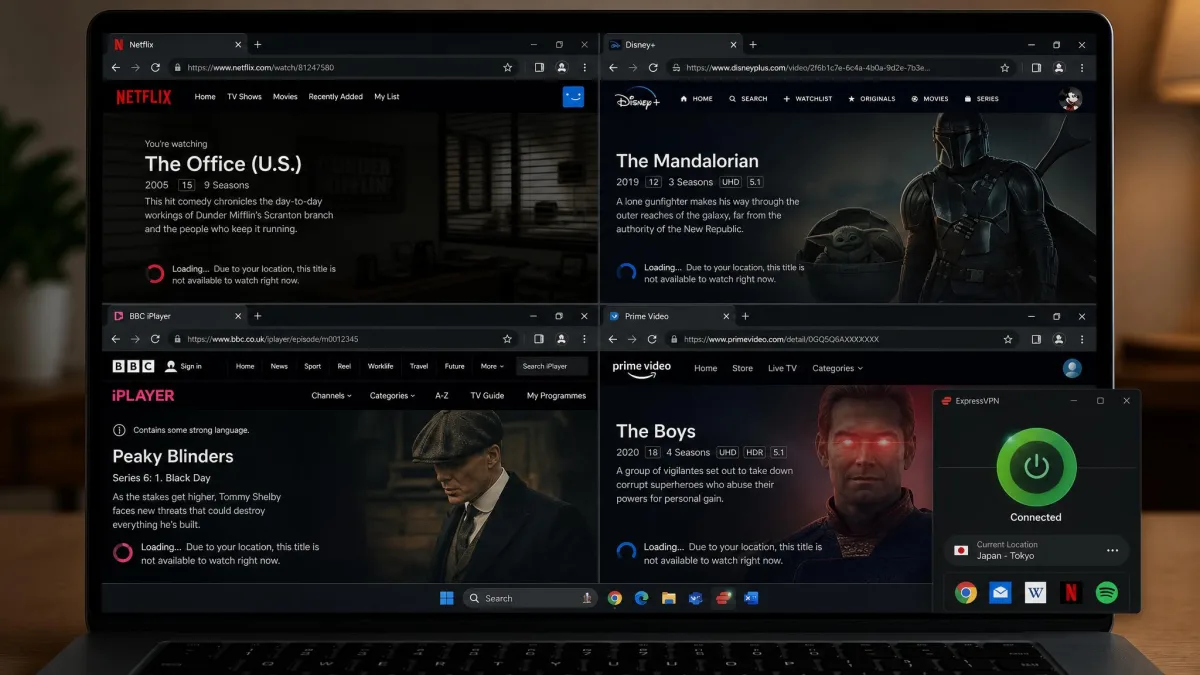Open Chrome's three-dot menu in BBC iPlayer window
The image size is (1200, 675).
point(585,339)
